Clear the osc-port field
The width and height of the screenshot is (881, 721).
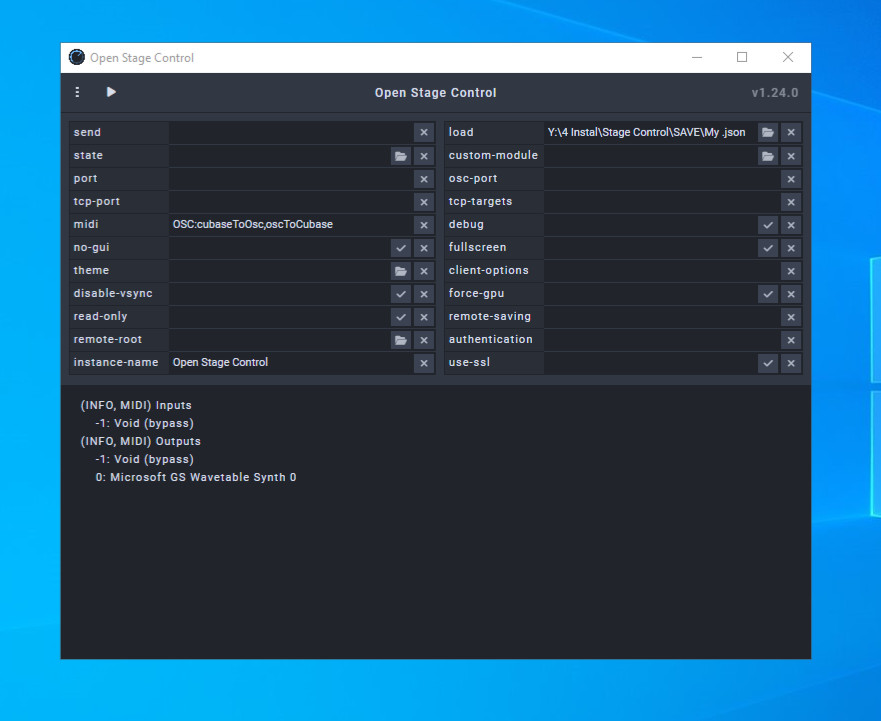coord(791,179)
